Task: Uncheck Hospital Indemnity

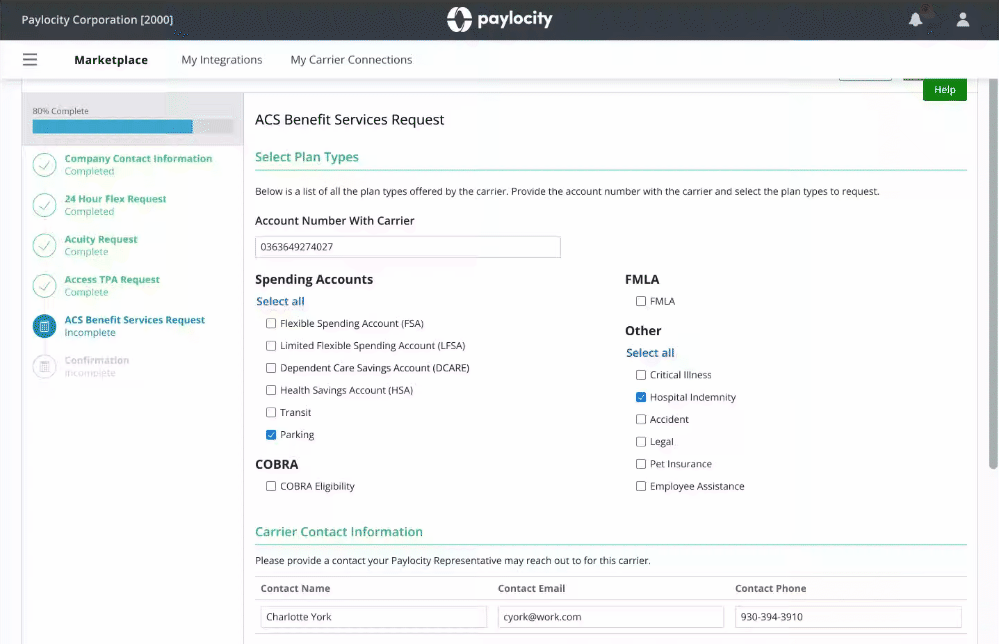Action: pyautogui.click(x=641, y=397)
